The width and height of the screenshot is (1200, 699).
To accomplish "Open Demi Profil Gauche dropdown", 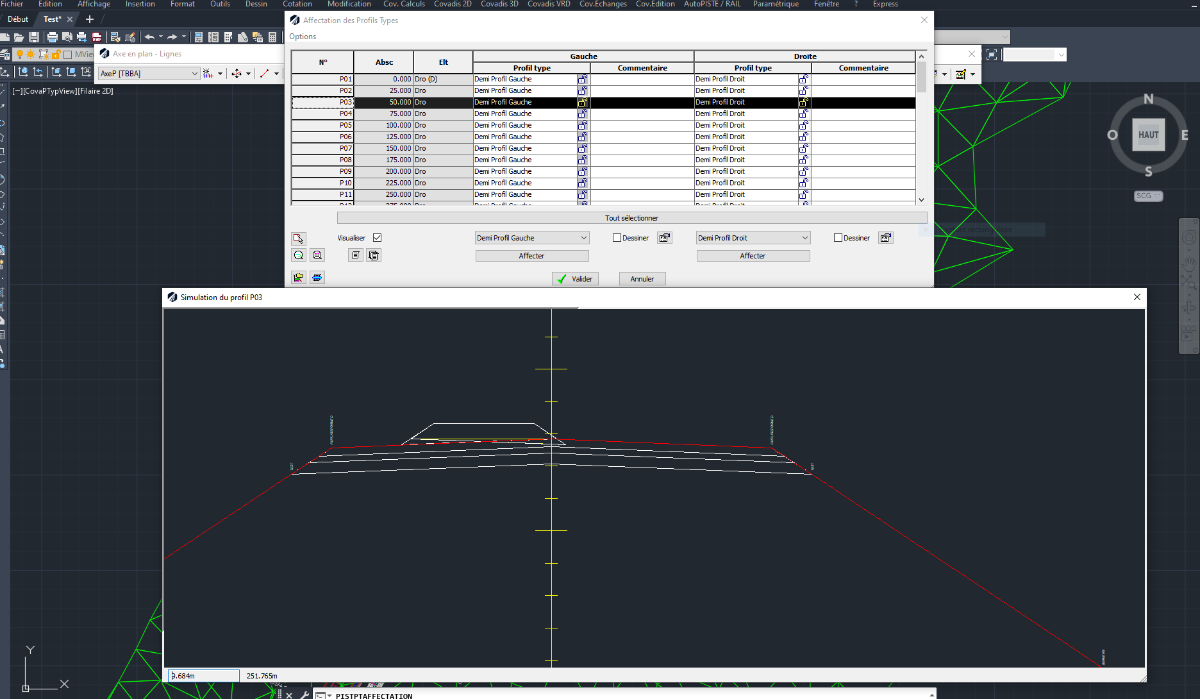I will click(x=533, y=238).
